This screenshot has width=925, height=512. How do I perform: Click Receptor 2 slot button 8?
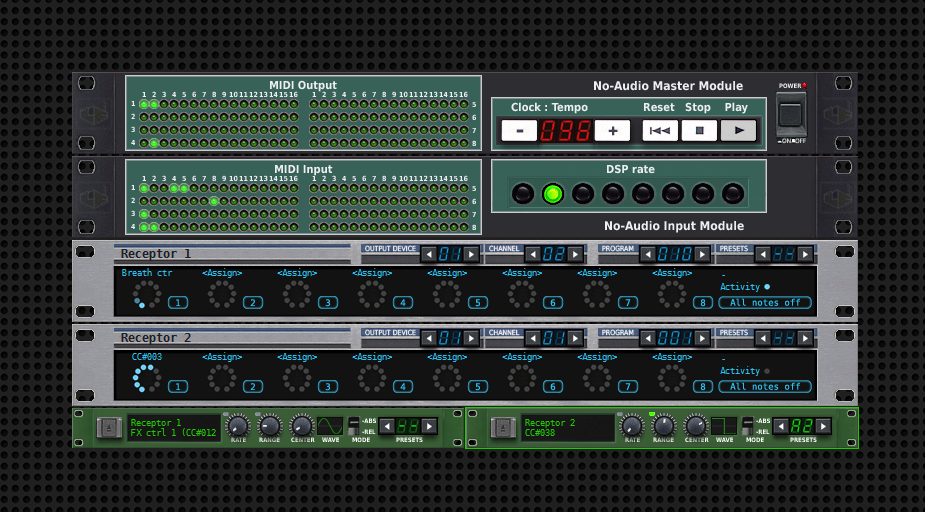pos(703,387)
